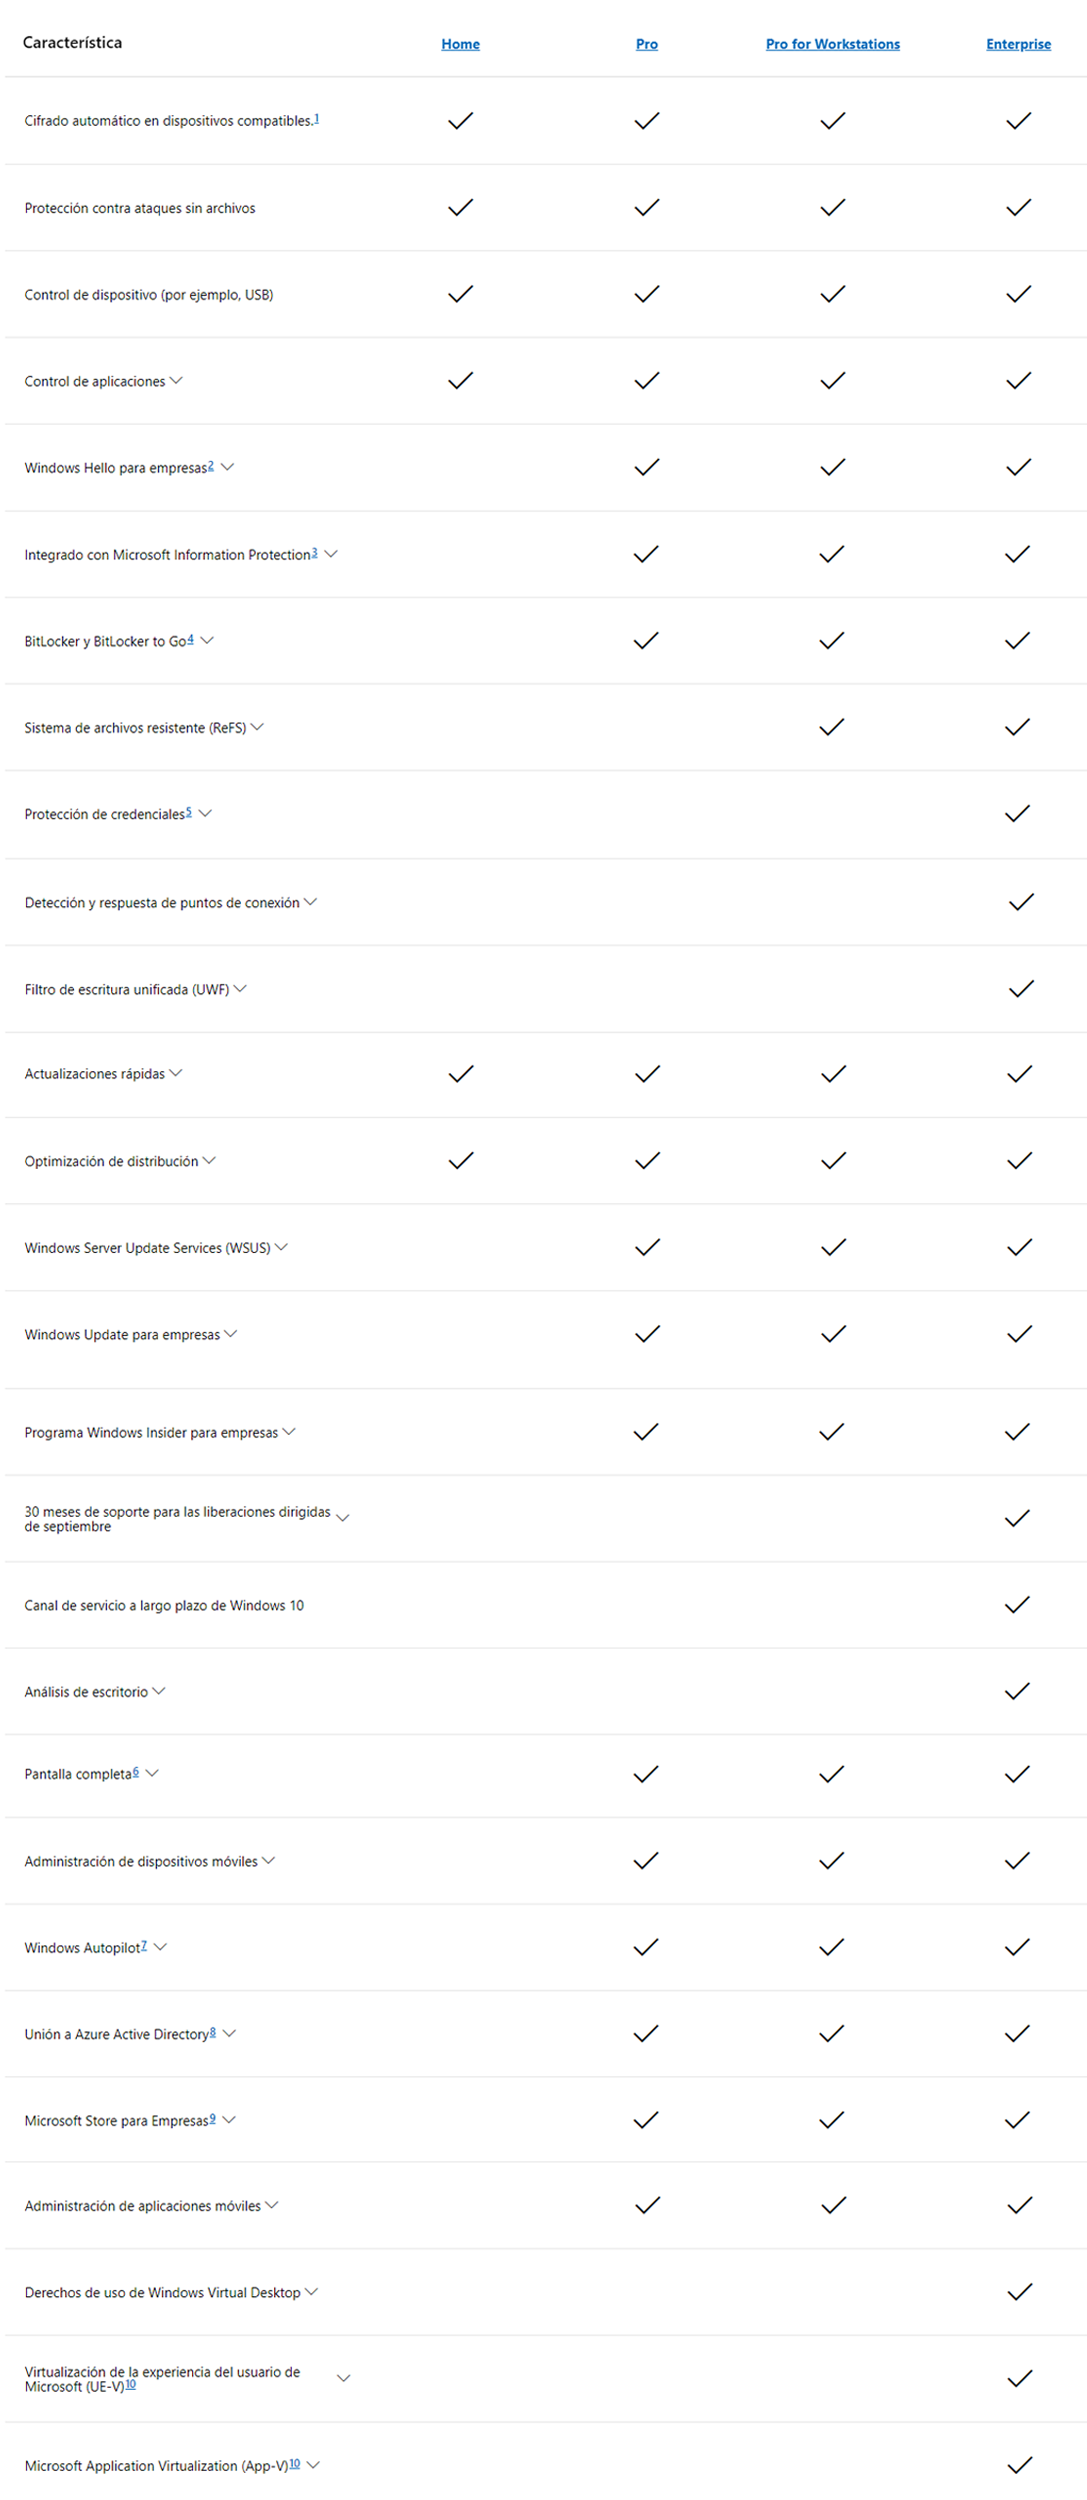This screenshot has height=2500, width=1087.
Task: Click Enterprise checkmark for Canal de servicio
Action: click(x=1017, y=1605)
